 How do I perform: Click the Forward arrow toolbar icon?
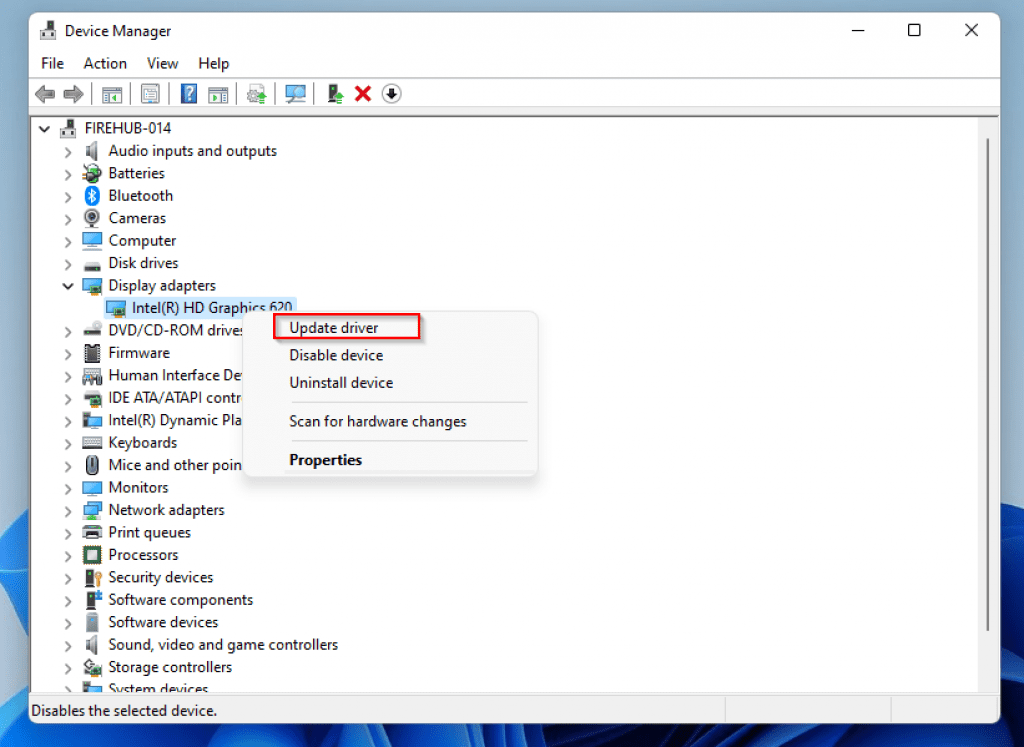point(73,94)
